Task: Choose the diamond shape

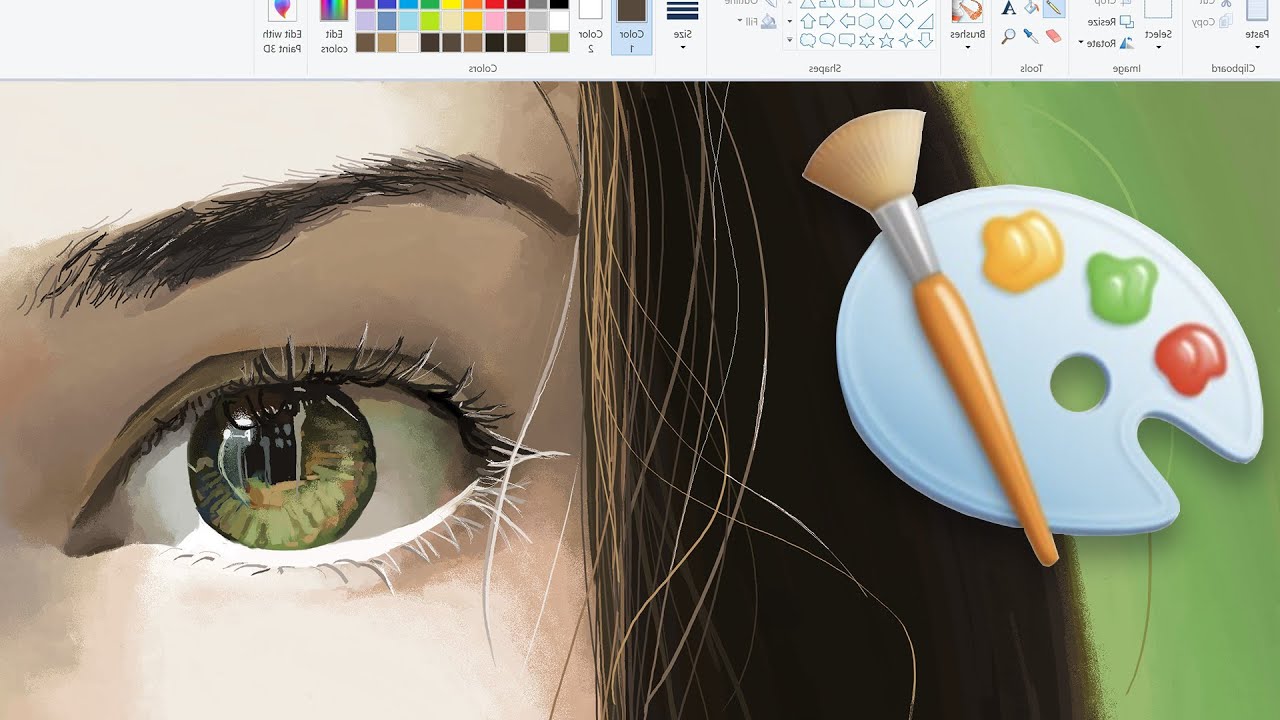Action: coord(906,20)
